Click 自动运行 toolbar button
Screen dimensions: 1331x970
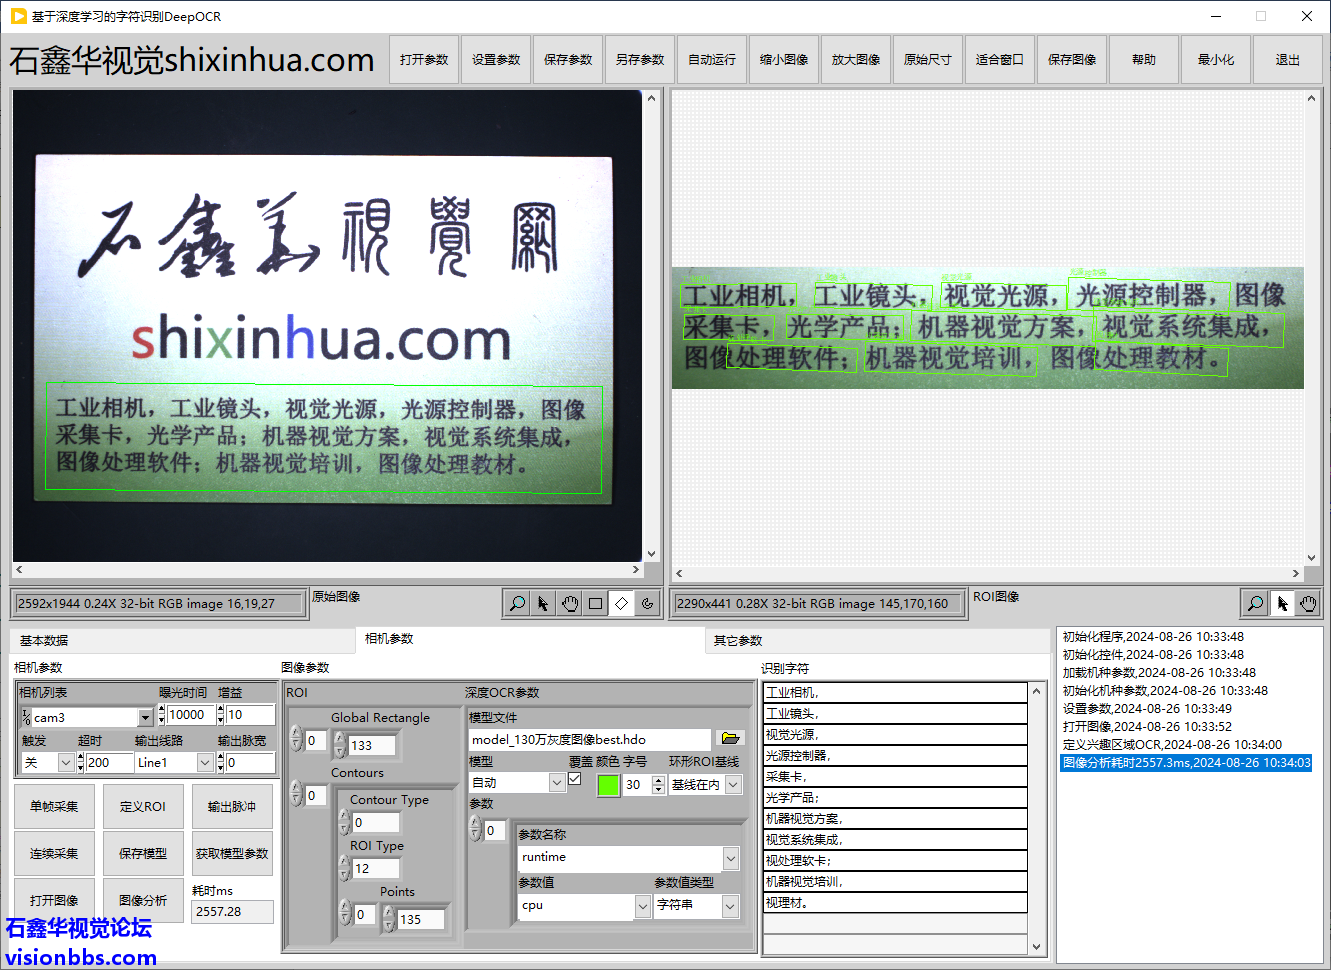[x=712, y=59]
